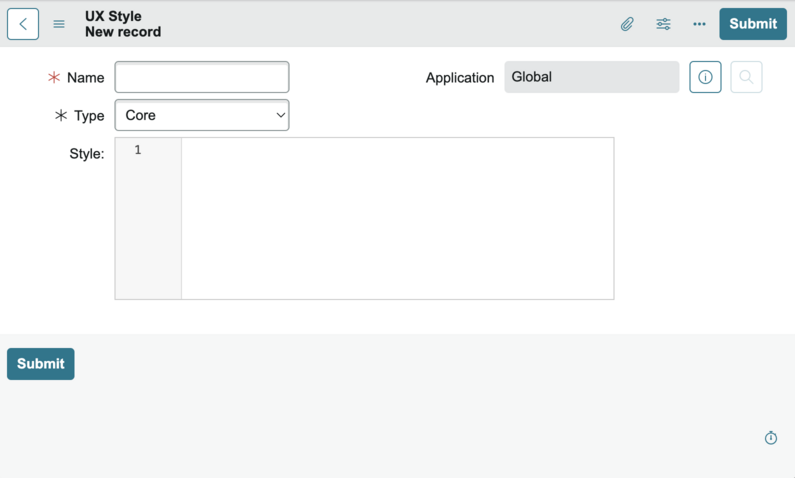
Task: Expand the Type dropdown showing Core
Action: point(202,115)
